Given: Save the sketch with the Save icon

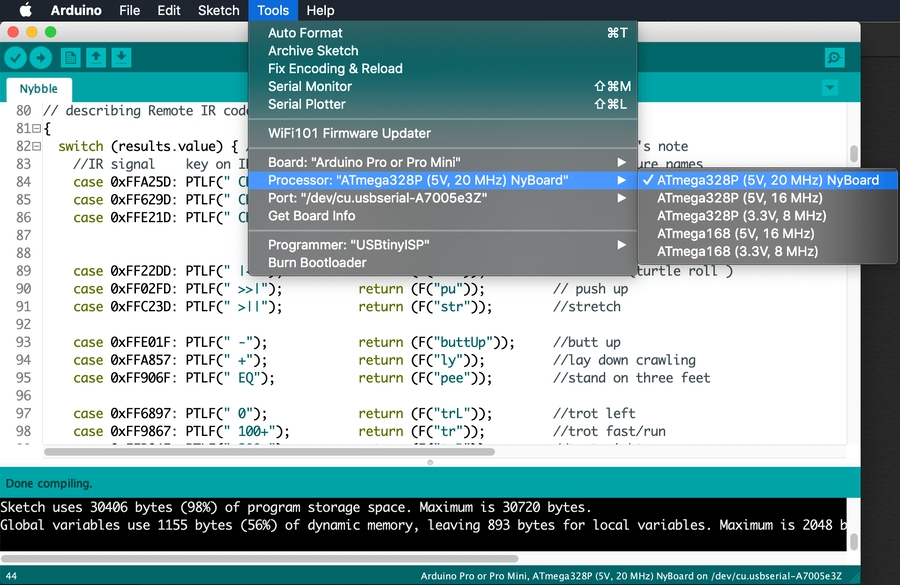Looking at the screenshot, I should click(x=121, y=58).
